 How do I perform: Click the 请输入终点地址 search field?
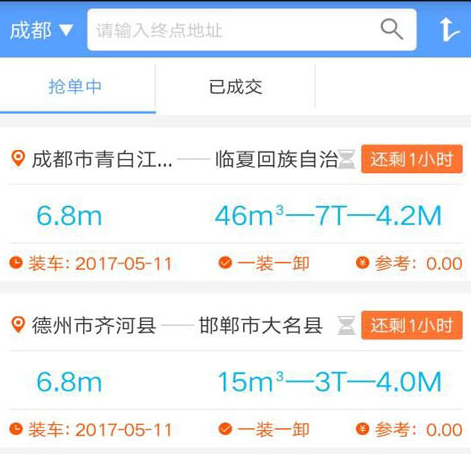coord(252,30)
